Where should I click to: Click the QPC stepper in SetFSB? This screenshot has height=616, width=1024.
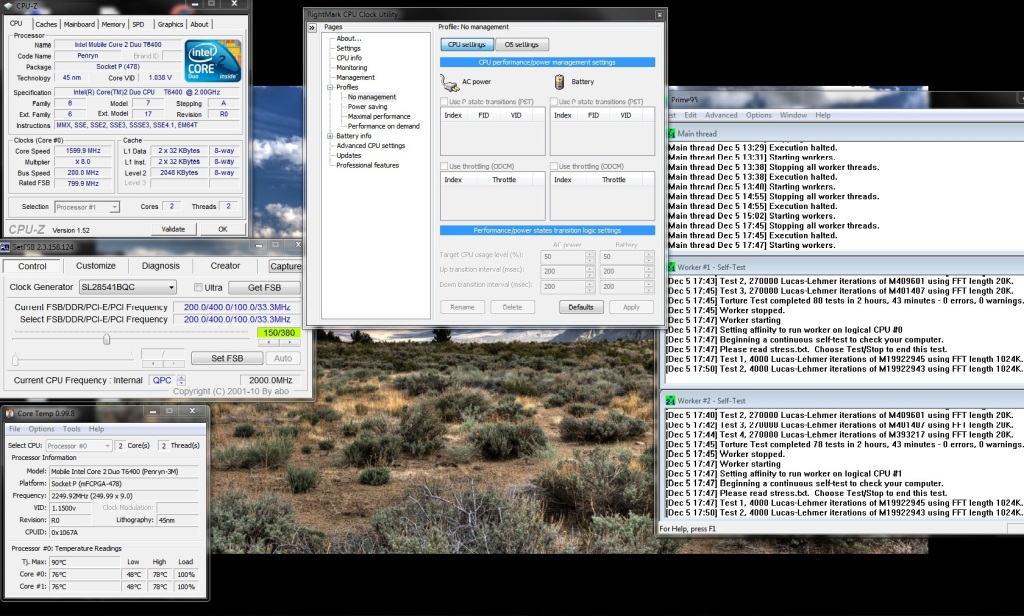click(x=182, y=380)
